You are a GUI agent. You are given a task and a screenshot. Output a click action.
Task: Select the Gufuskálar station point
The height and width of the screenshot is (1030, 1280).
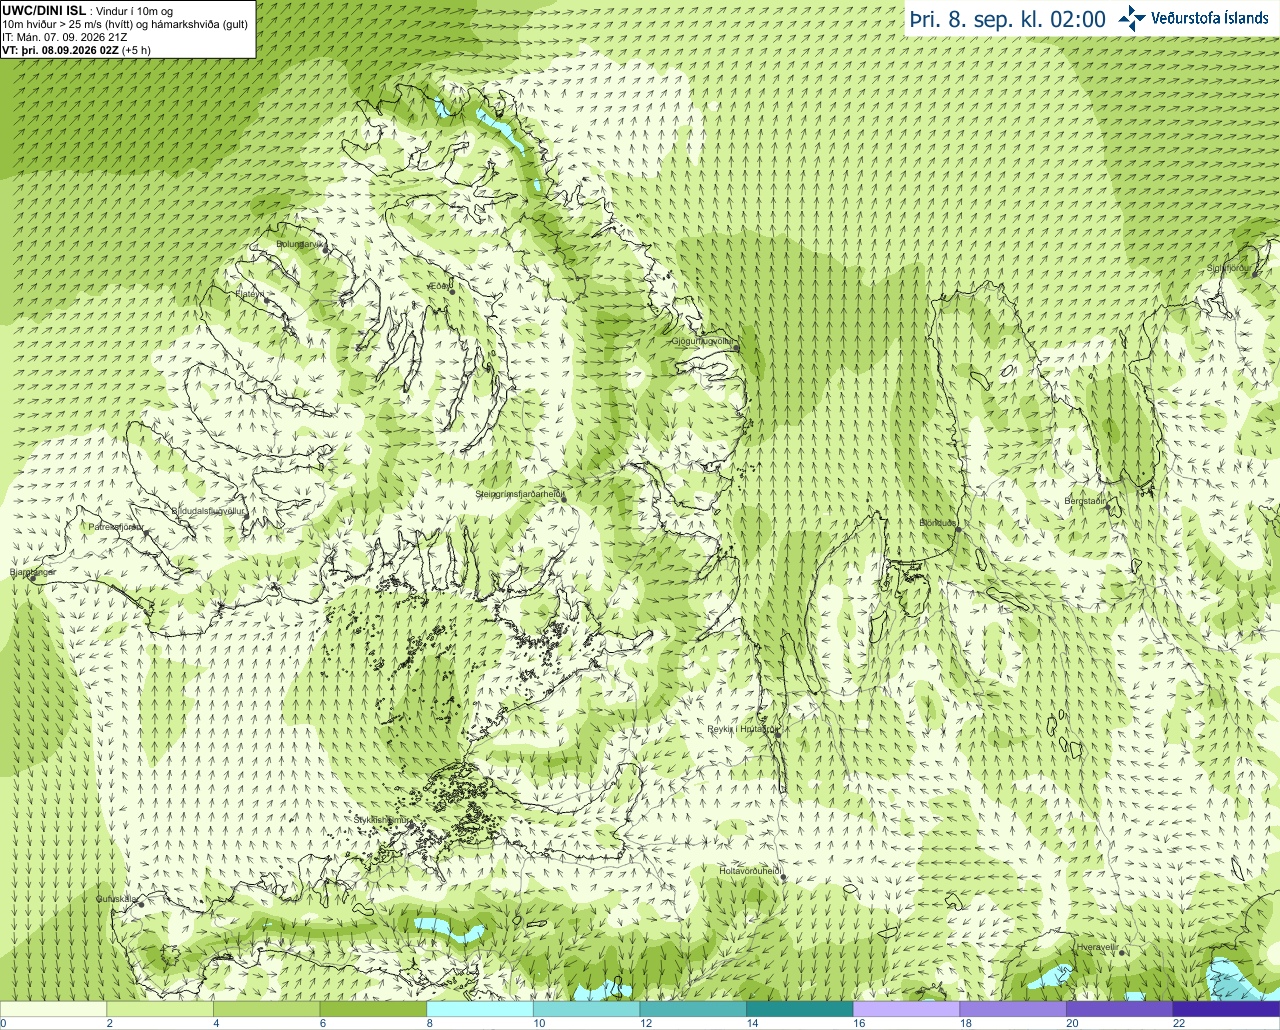pyautogui.click(x=141, y=903)
